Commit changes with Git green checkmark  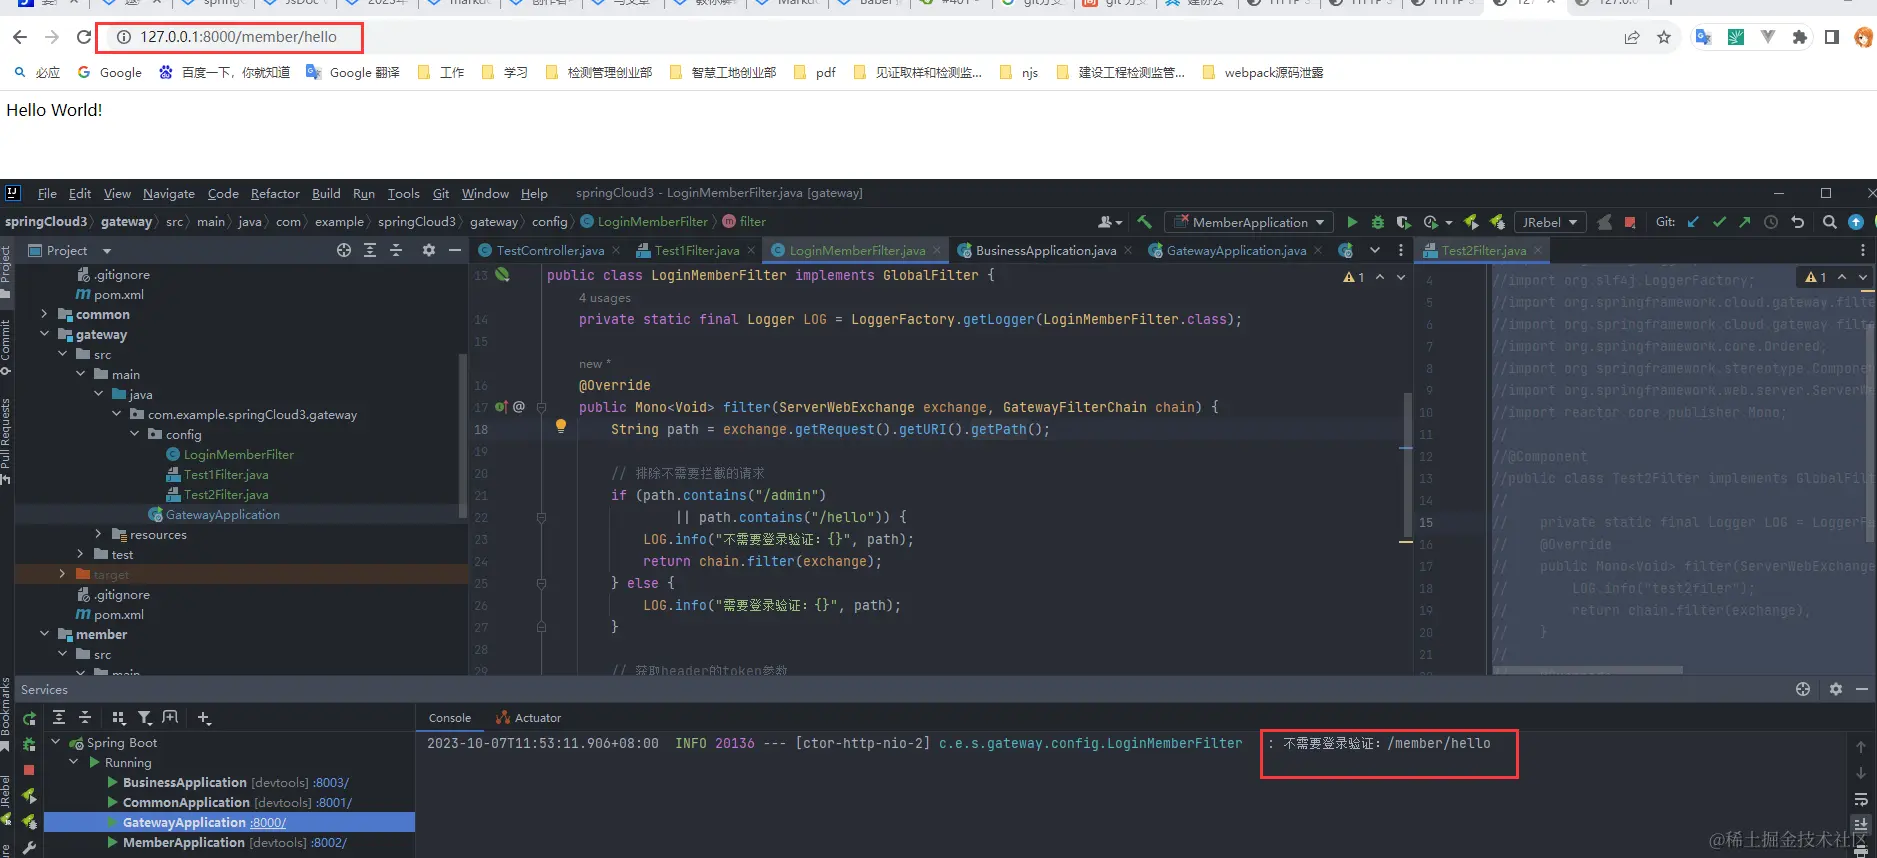click(x=1719, y=222)
